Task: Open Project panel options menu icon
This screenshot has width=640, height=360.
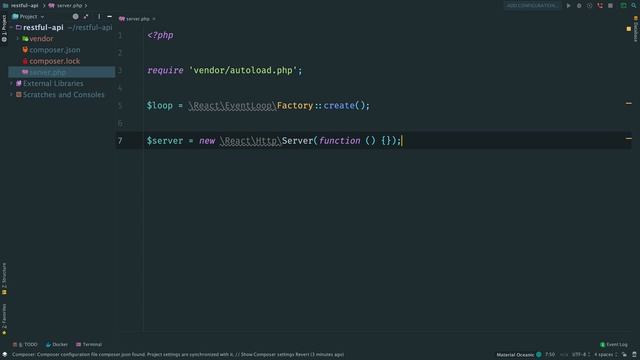Action: tap(99, 17)
